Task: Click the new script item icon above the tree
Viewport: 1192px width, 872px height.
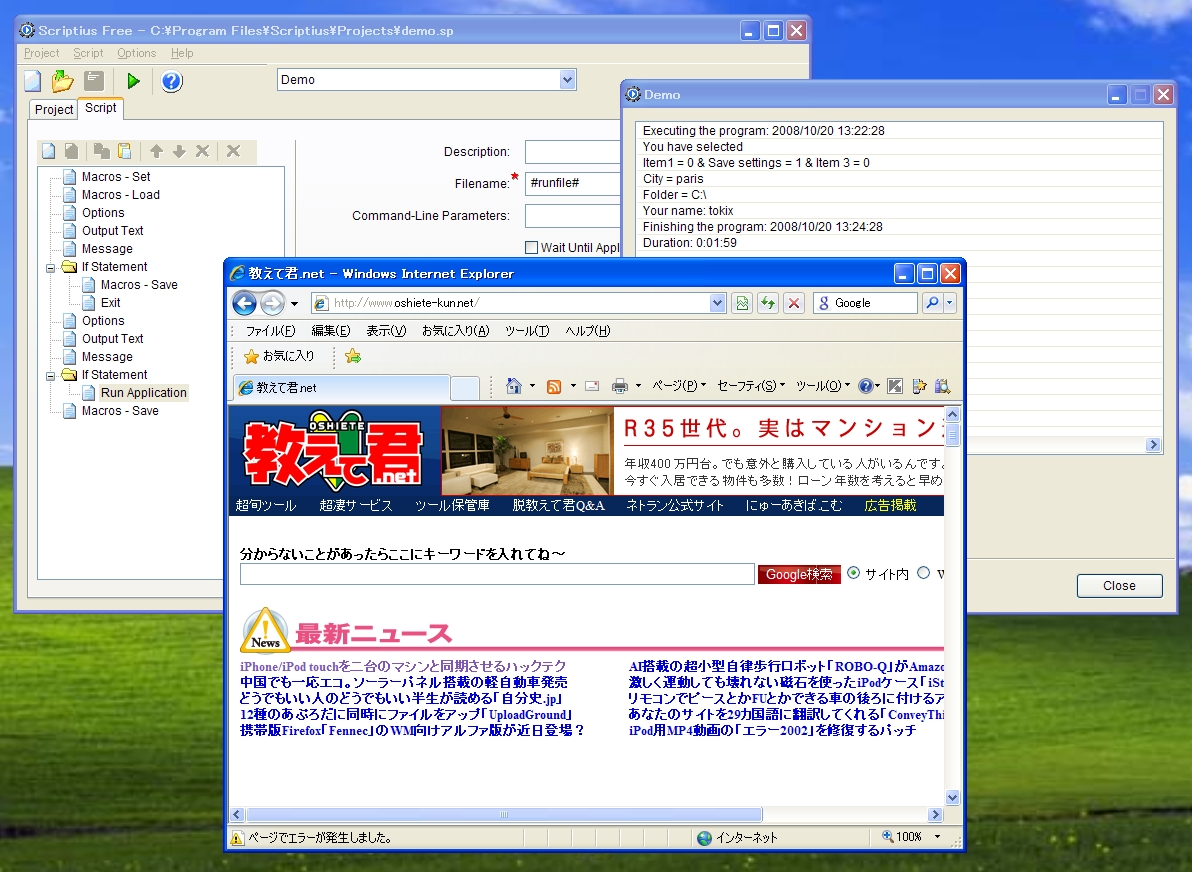Action: (x=49, y=151)
